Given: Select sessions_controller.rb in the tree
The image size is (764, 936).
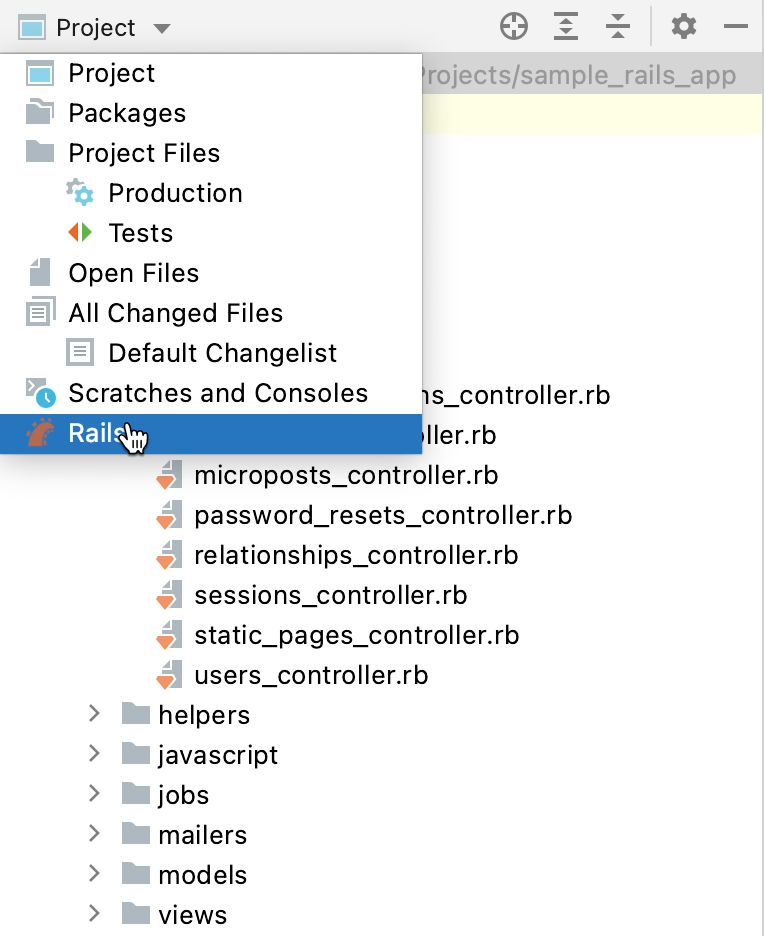Looking at the screenshot, I should [x=330, y=595].
